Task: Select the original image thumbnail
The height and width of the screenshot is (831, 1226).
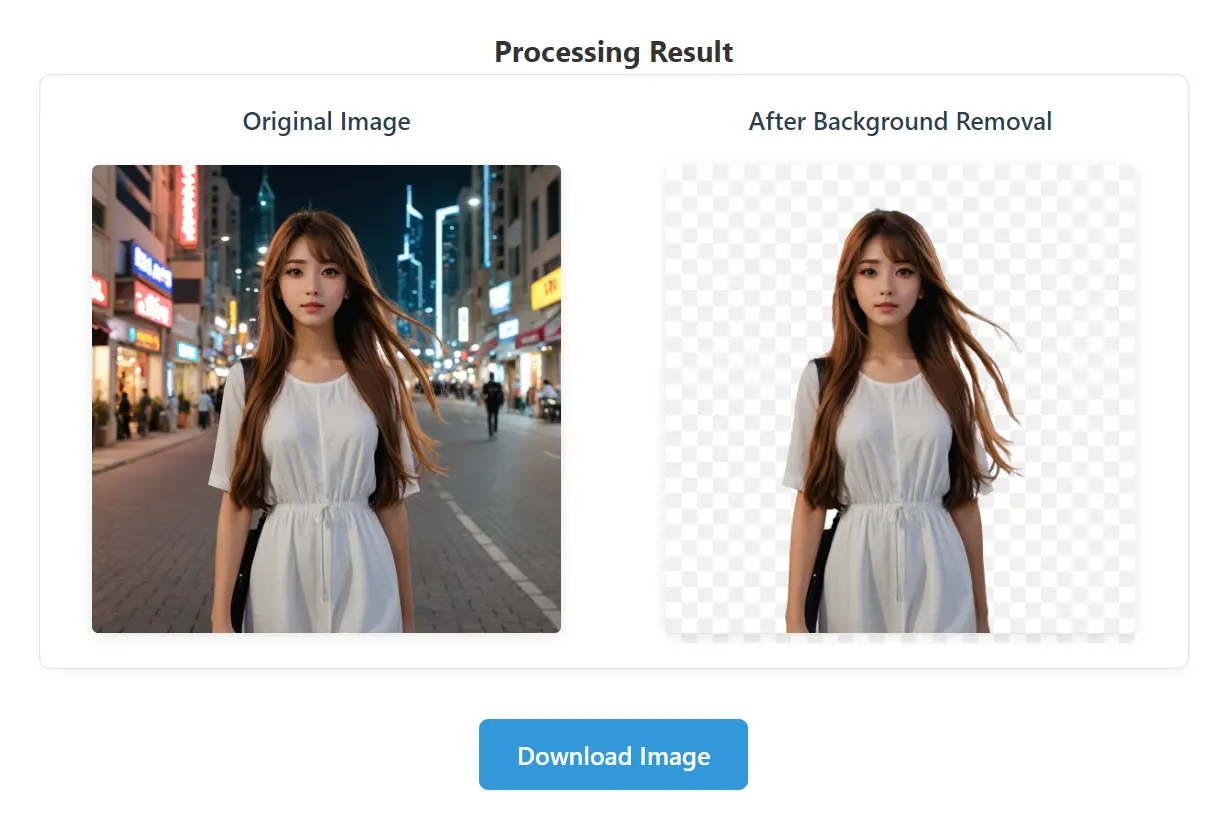Action: point(327,397)
